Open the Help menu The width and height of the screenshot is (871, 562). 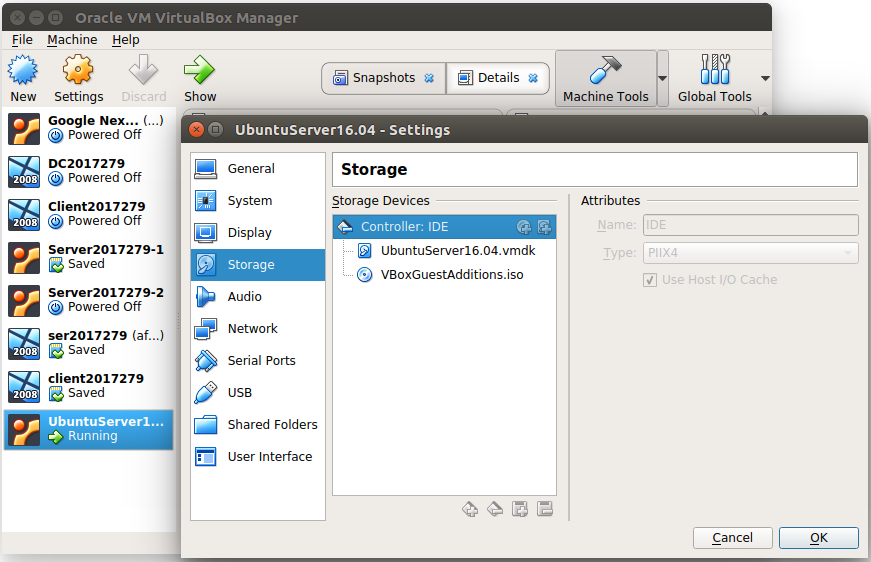point(126,40)
